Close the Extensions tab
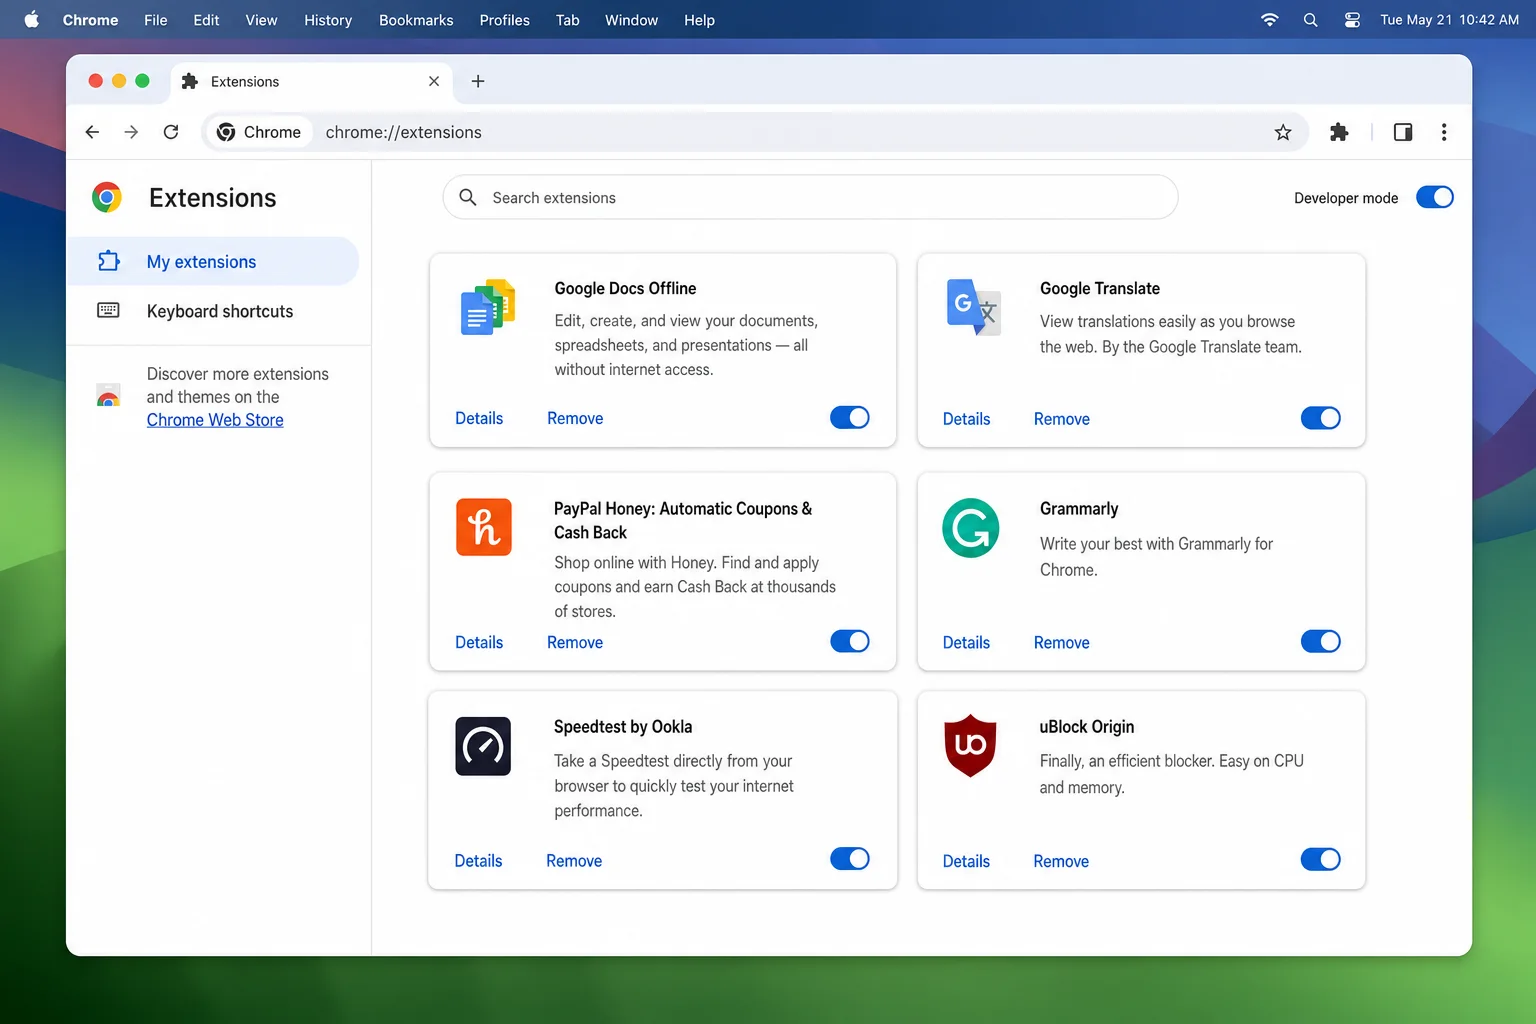Screen dimensions: 1536x1024 pyautogui.click(x=434, y=81)
